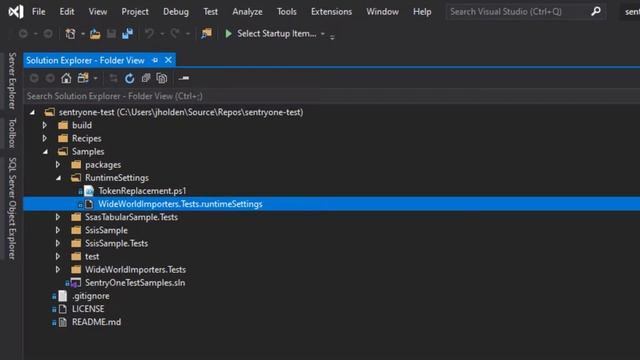Click the Redo toolbar icon
This screenshot has height=360, width=640.
tap(175, 34)
